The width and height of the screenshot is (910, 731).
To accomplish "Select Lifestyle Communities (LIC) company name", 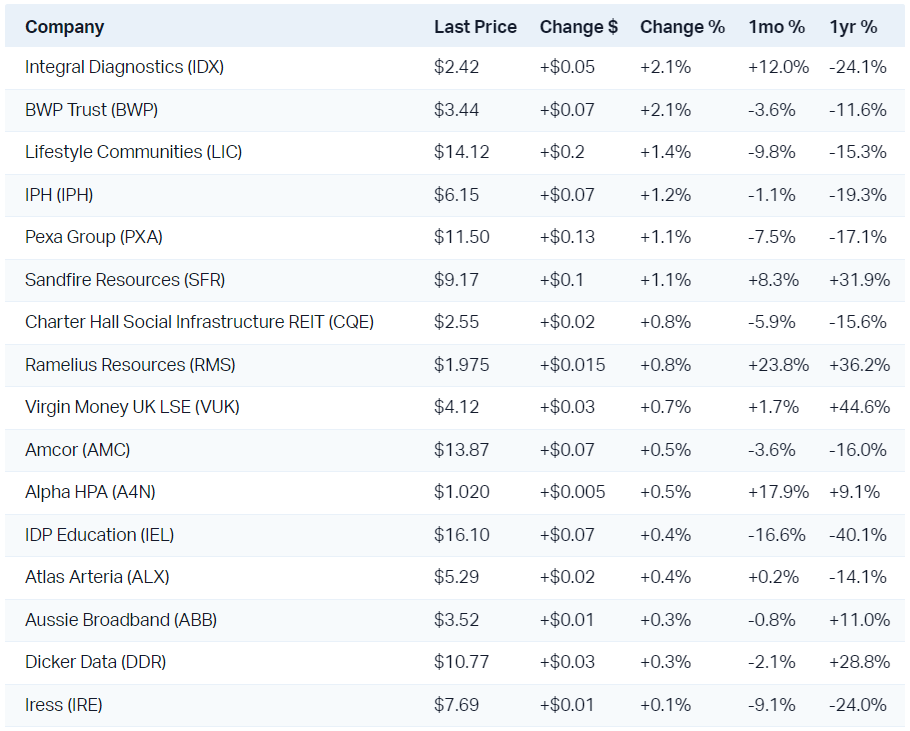I will 133,152.
